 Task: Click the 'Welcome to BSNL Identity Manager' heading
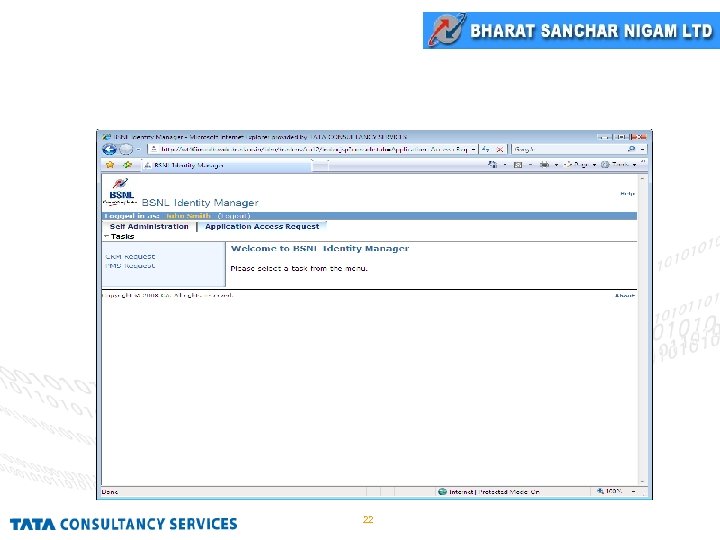[320, 248]
